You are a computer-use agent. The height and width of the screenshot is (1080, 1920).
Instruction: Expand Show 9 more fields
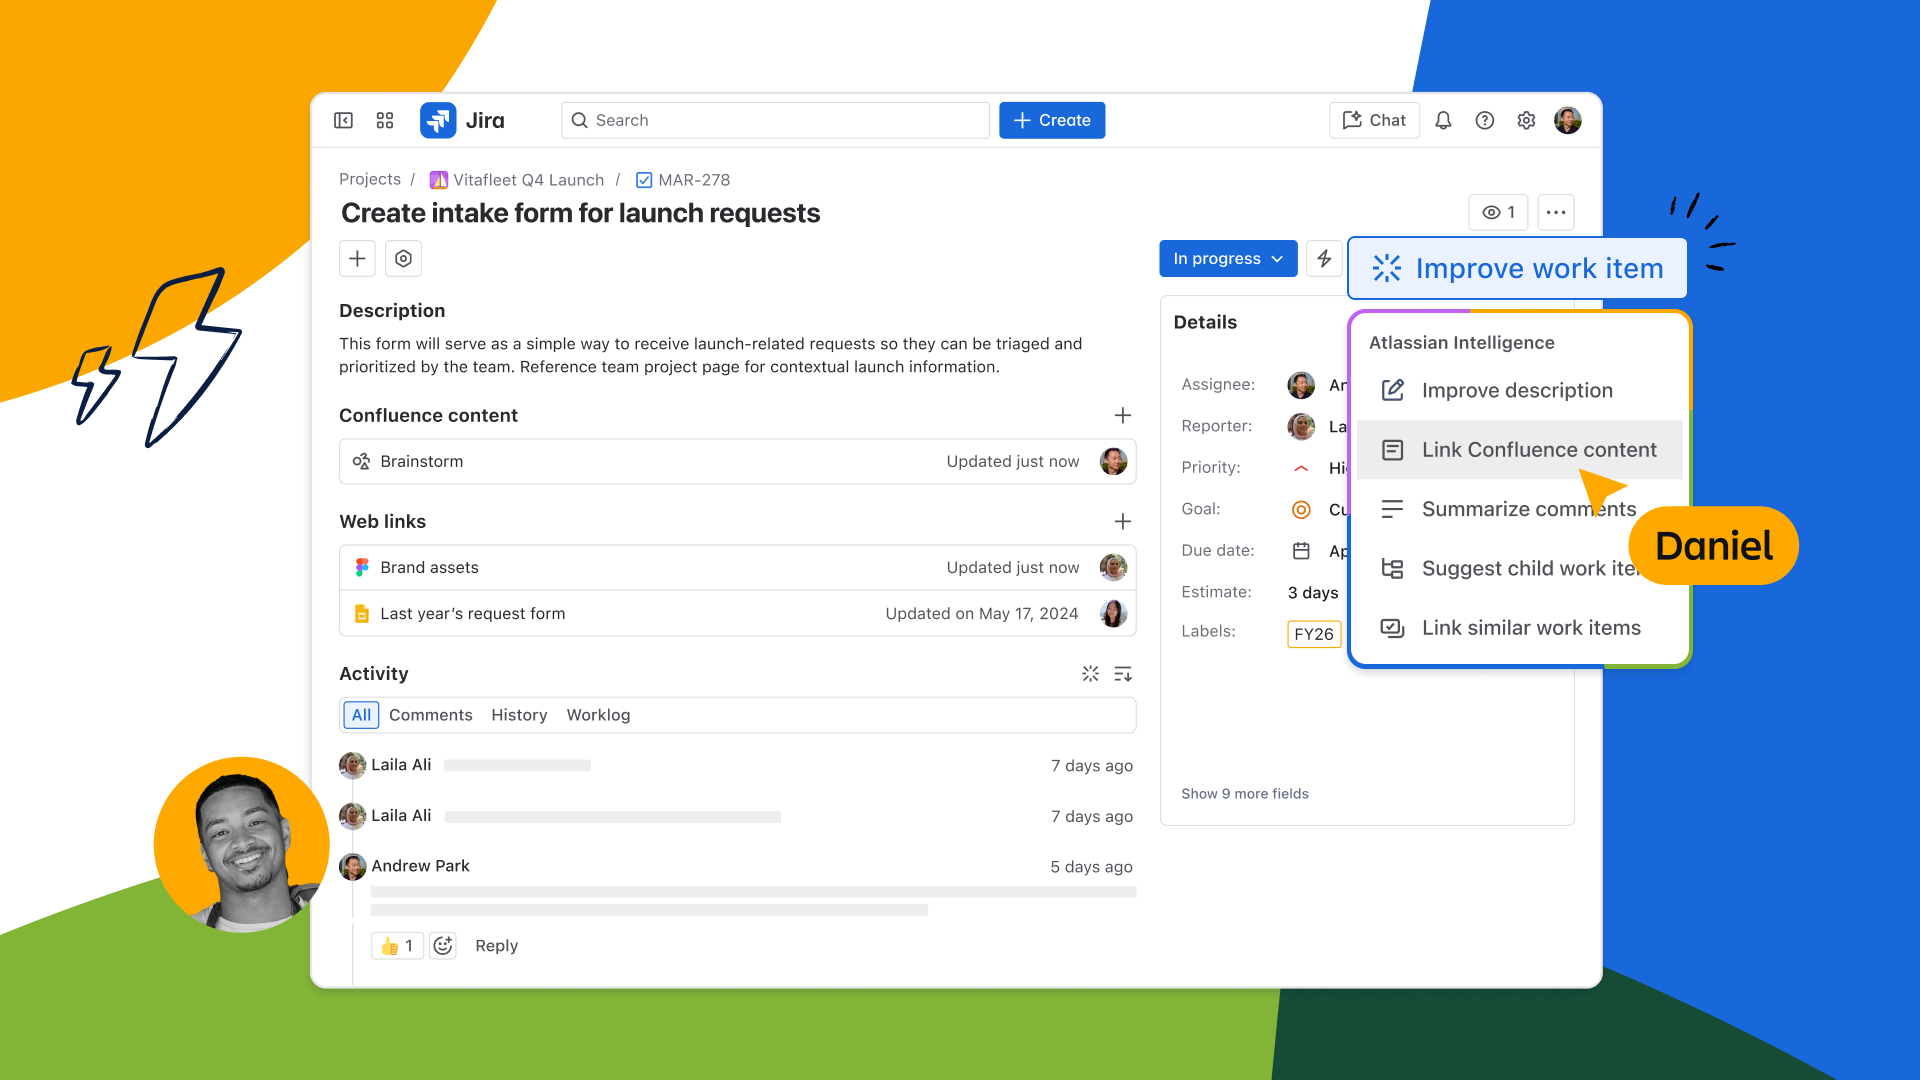point(1245,793)
